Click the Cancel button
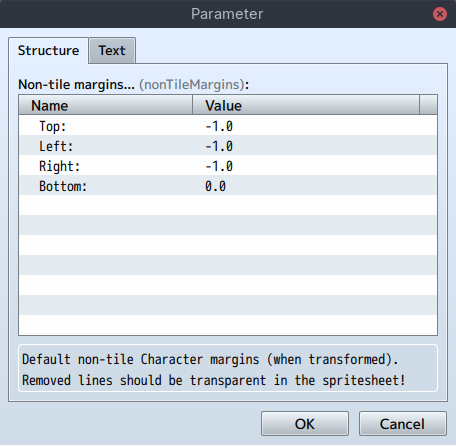The width and height of the screenshot is (456, 446). [402, 424]
